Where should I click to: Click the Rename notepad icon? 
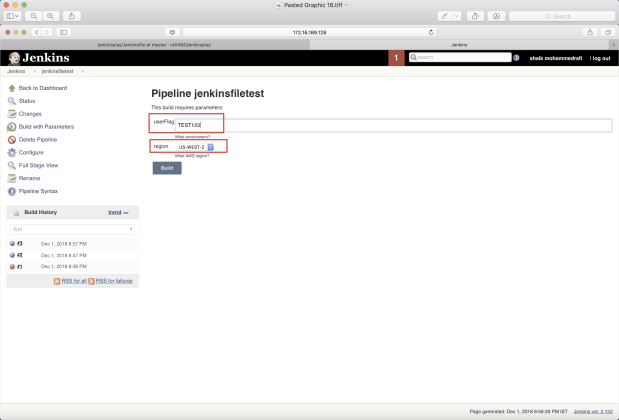point(12,178)
